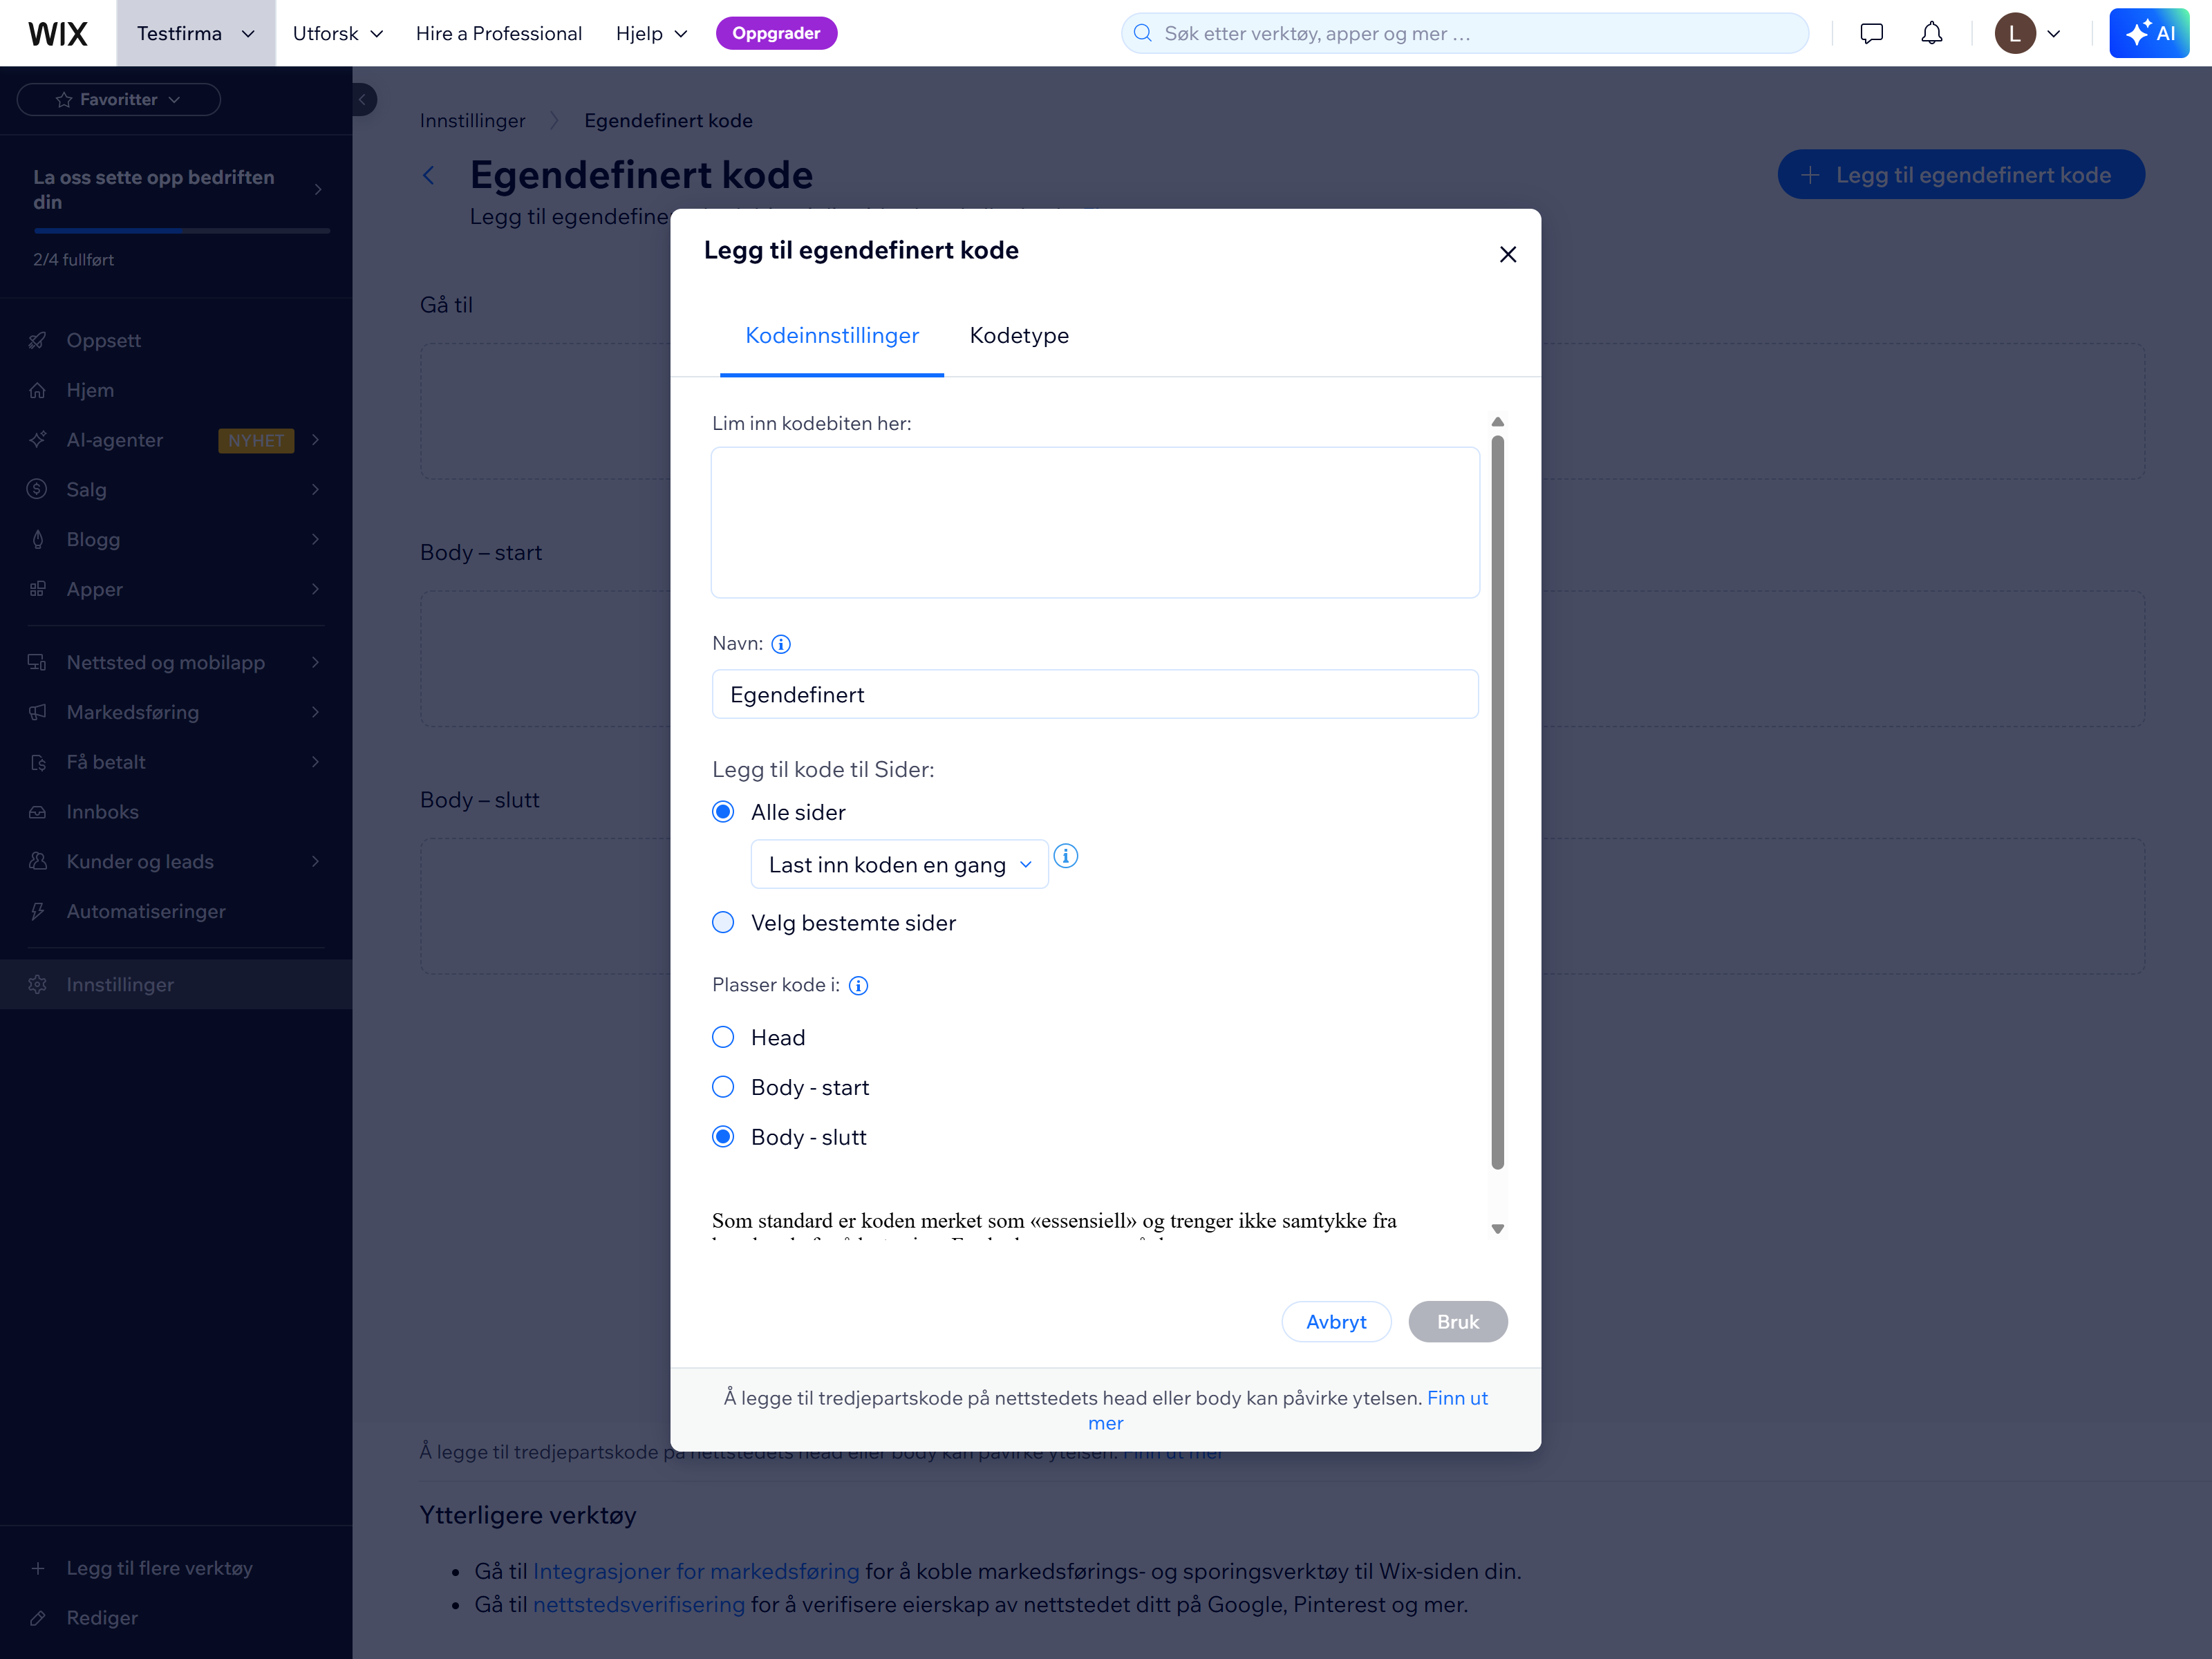The height and width of the screenshot is (1659, 2212).
Task: Choose Head placement radio
Action: pos(723,1037)
